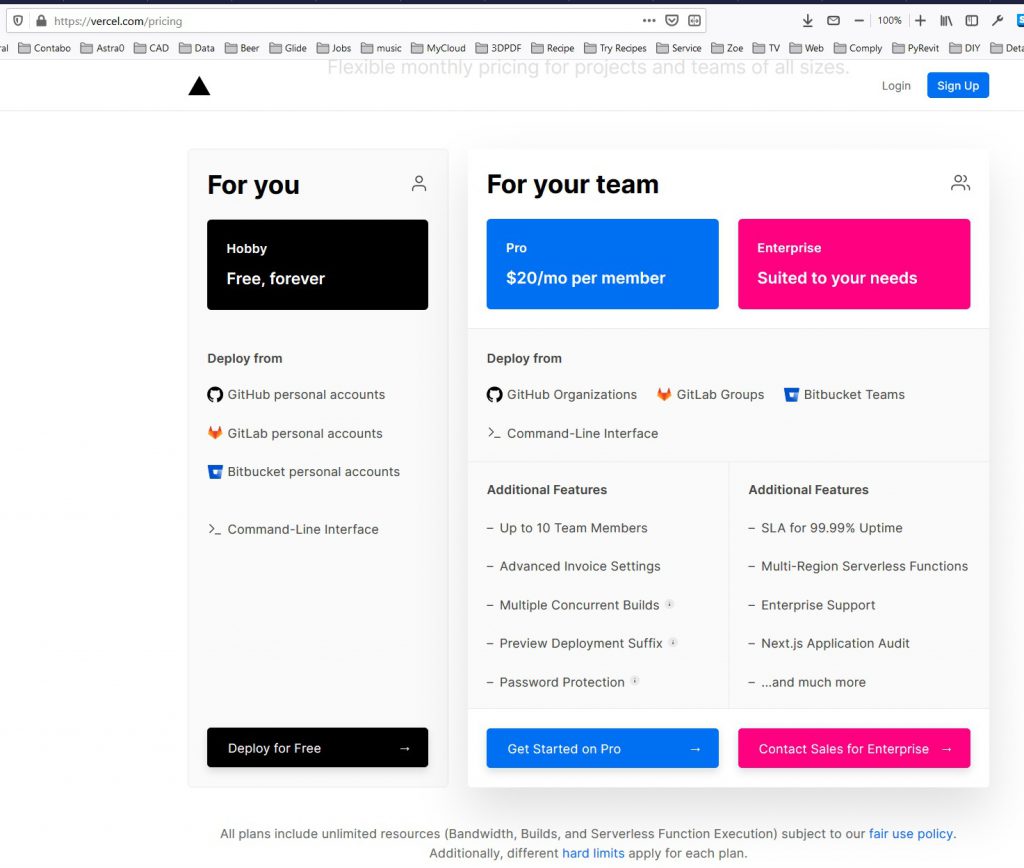Open the Jobs bookmark folder
This screenshot has width=1024, height=868.
[333, 48]
